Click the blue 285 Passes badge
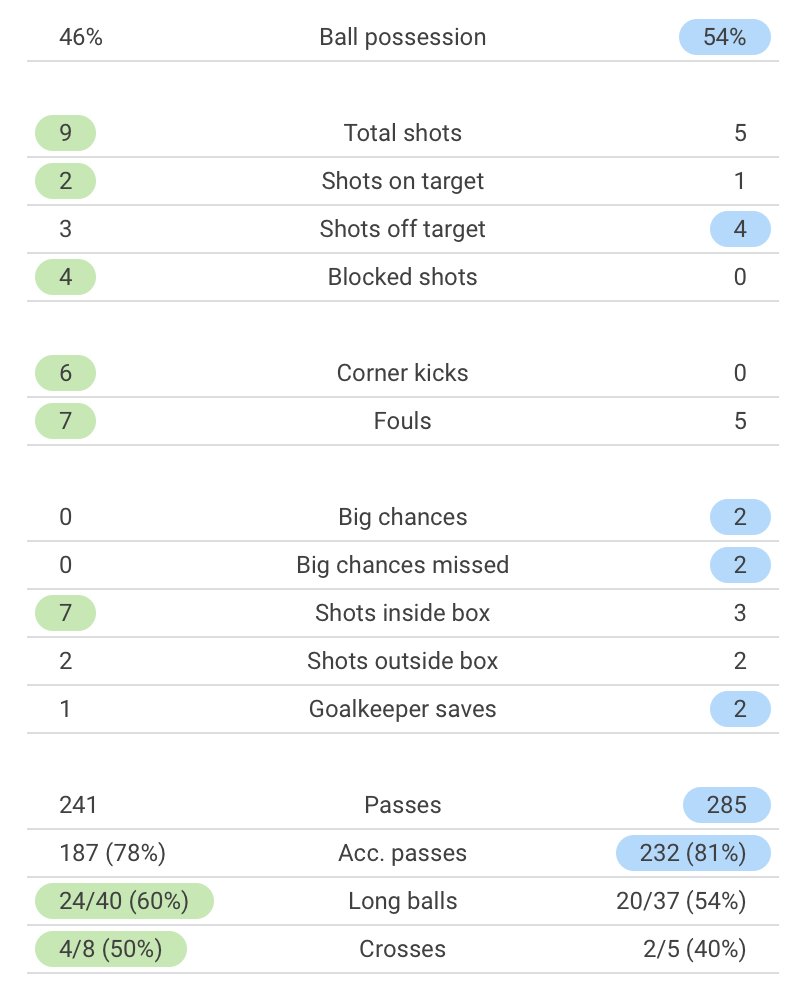The image size is (808, 988). coord(726,805)
